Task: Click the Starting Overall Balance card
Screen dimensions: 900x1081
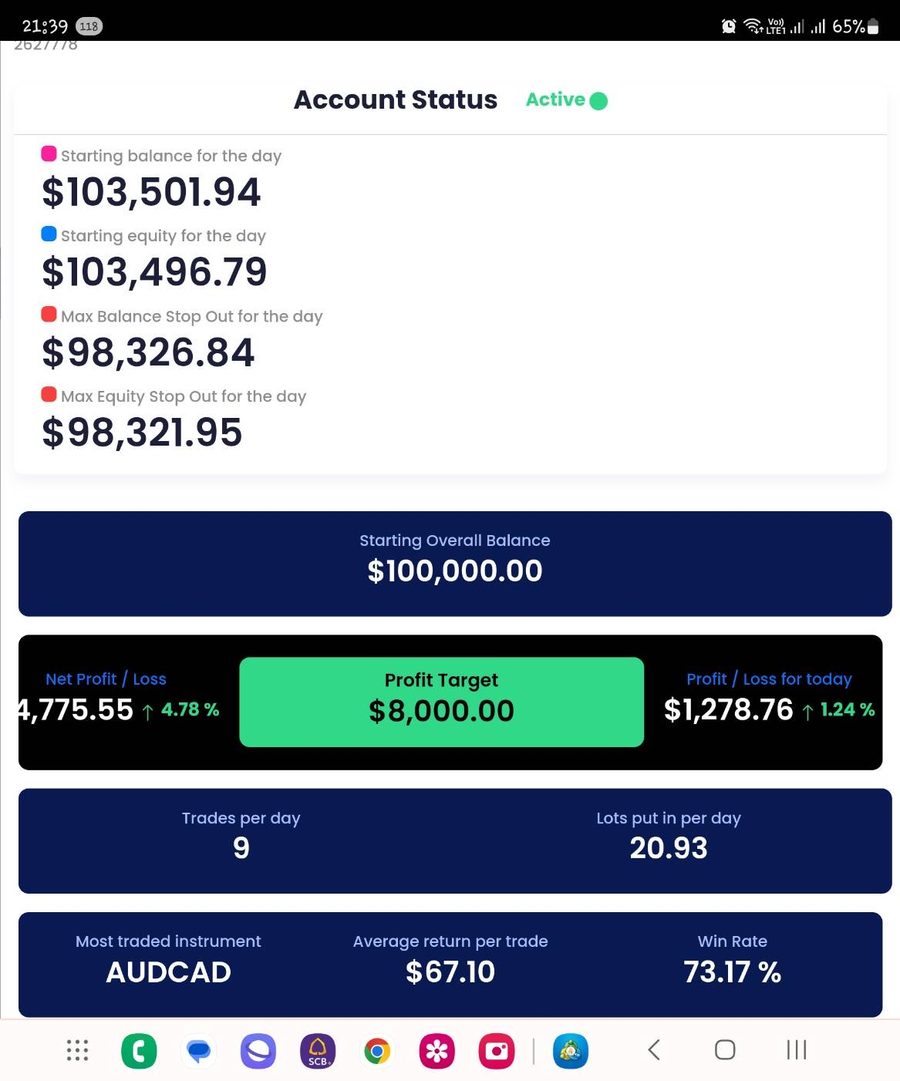Action: (x=455, y=564)
